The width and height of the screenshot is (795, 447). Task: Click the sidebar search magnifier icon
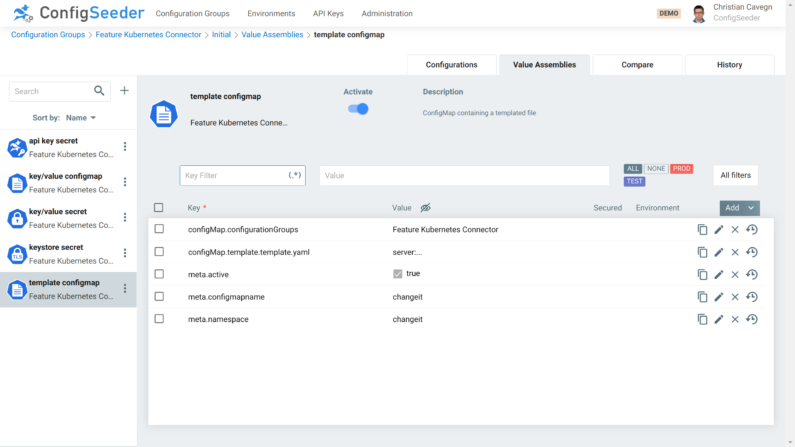99,91
